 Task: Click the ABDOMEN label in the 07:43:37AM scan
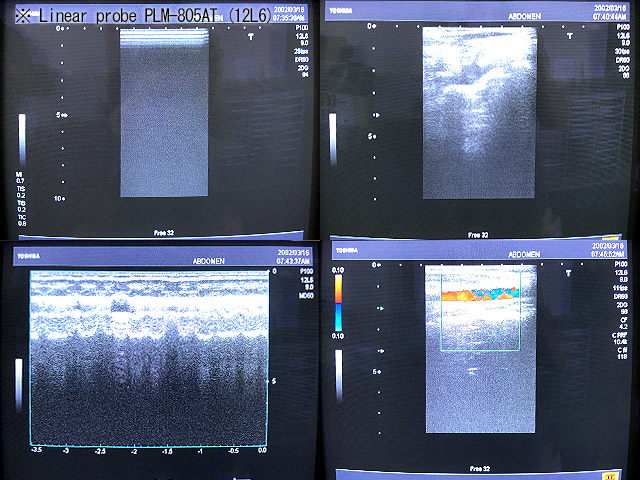click(209, 261)
